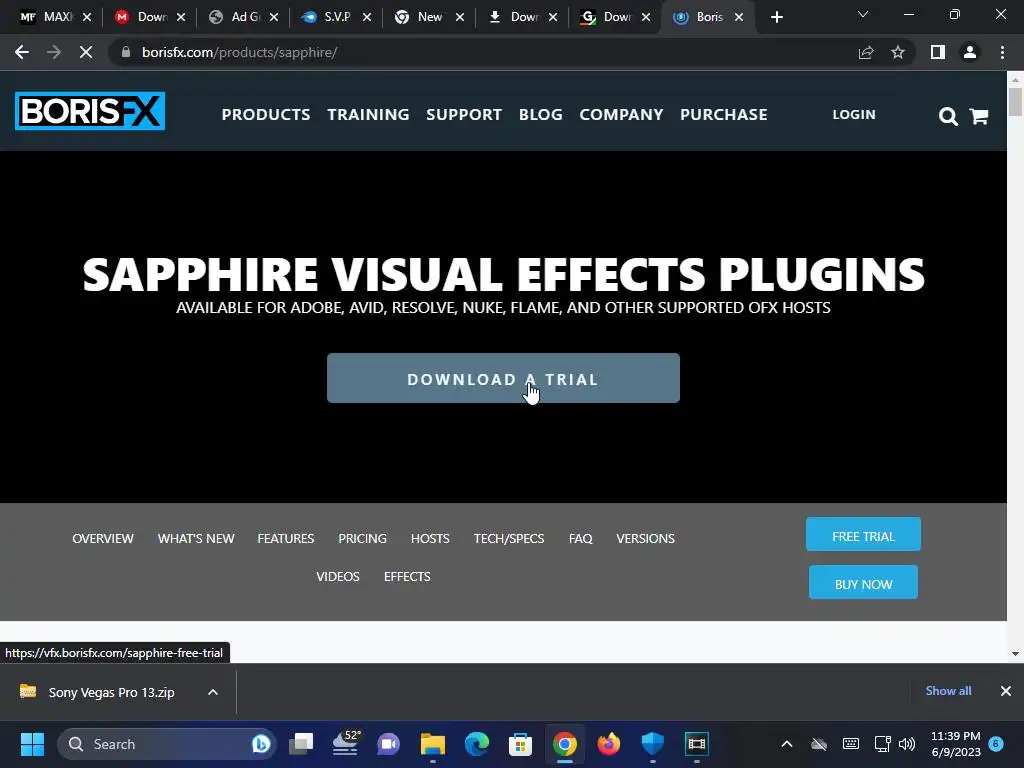1024x768 pixels.
Task: Click the BUY NOW button
Action: [863, 583]
